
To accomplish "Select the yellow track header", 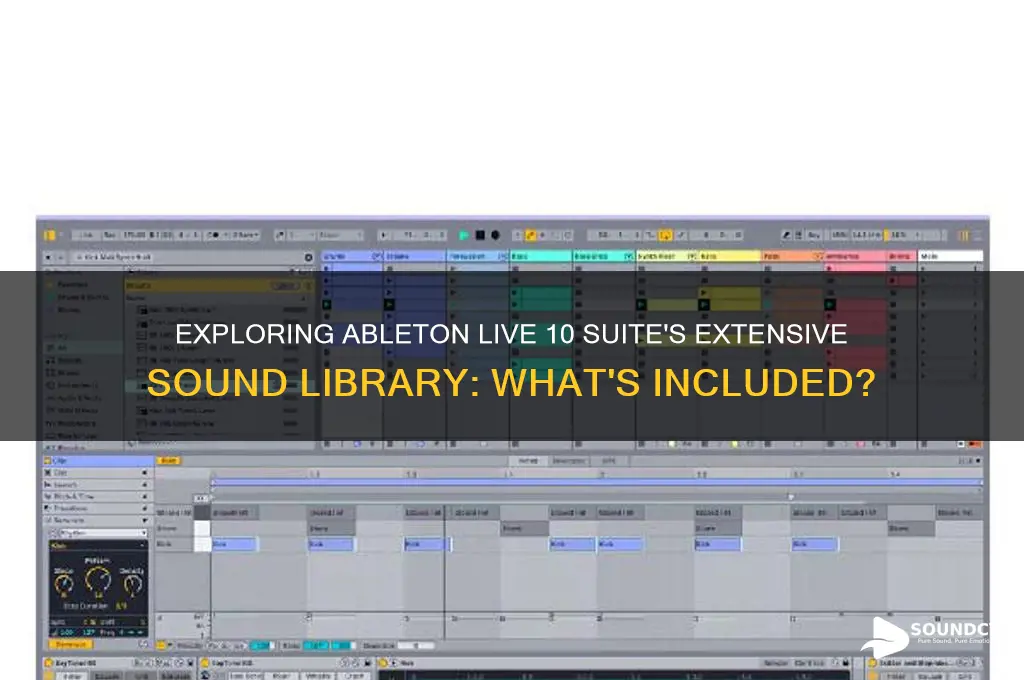I will [729, 256].
